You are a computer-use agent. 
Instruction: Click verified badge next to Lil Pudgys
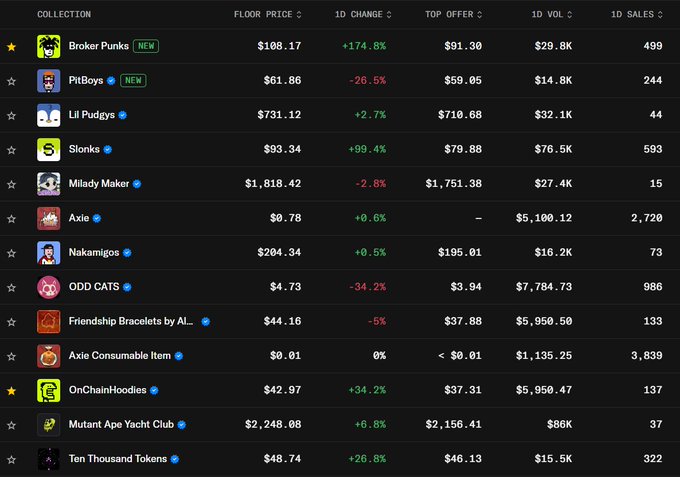[123, 115]
